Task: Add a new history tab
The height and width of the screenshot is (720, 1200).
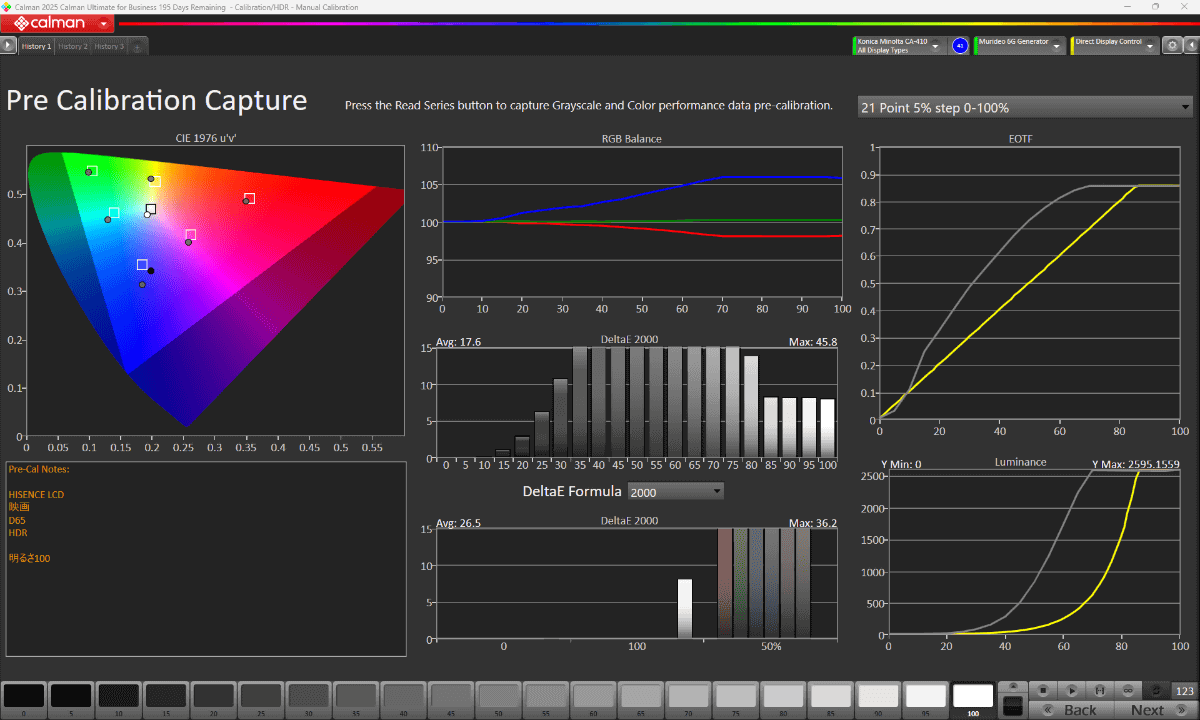Action: (x=137, y=47)
